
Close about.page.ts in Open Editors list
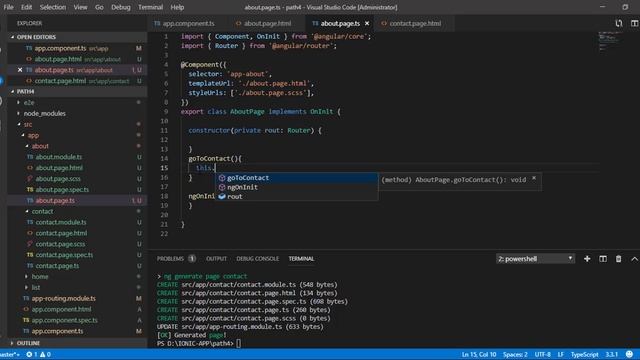(20, 70)
